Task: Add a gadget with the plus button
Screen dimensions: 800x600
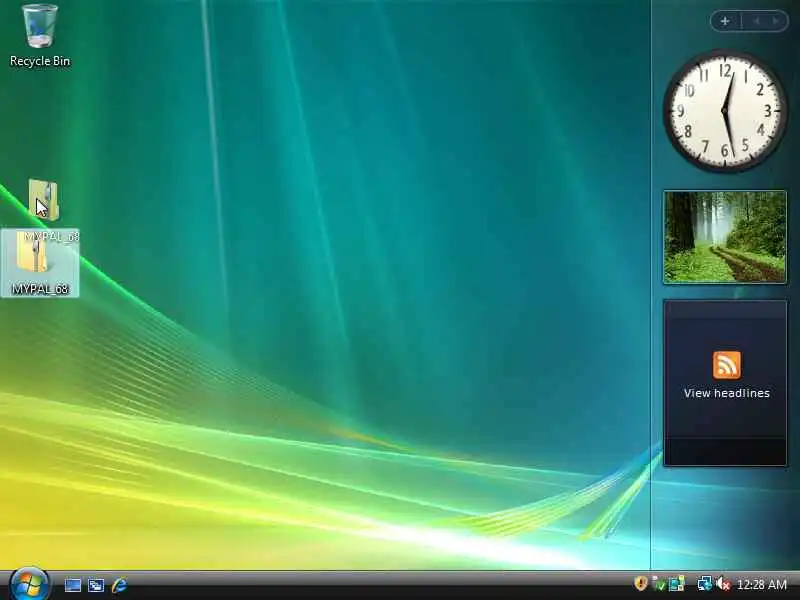Action: 725,21
